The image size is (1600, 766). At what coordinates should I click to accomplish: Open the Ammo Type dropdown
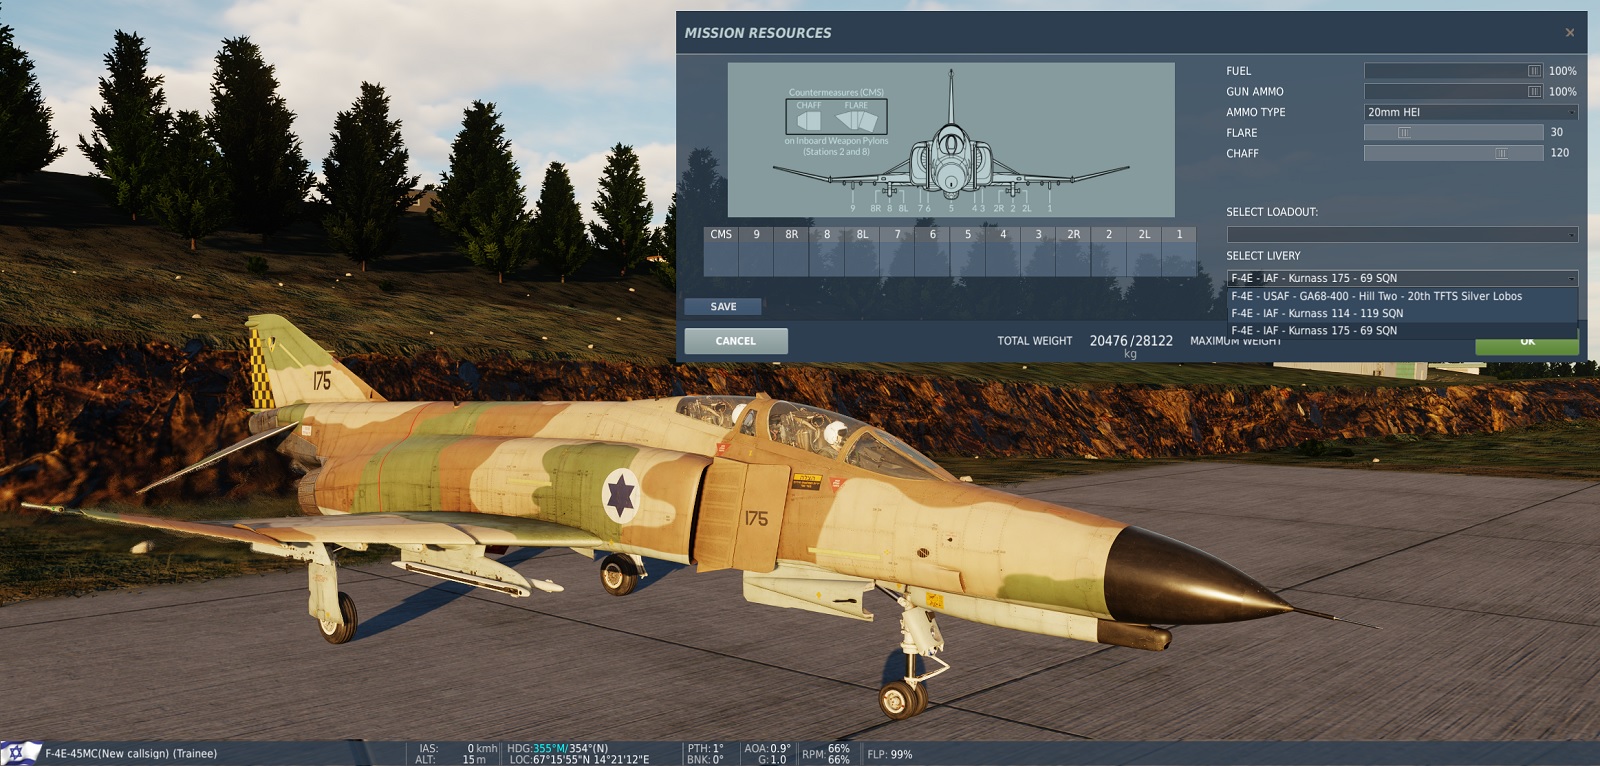pos(1471,112)
